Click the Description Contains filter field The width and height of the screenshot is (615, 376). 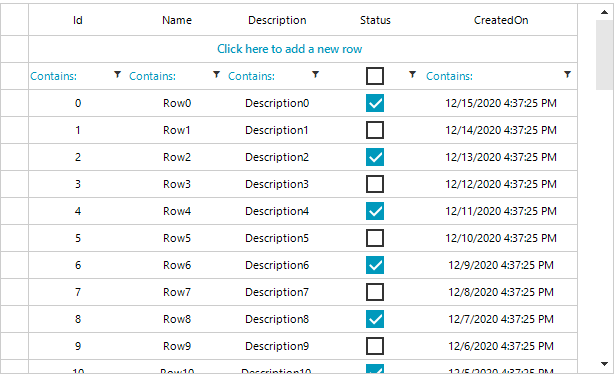coord(269,76)
